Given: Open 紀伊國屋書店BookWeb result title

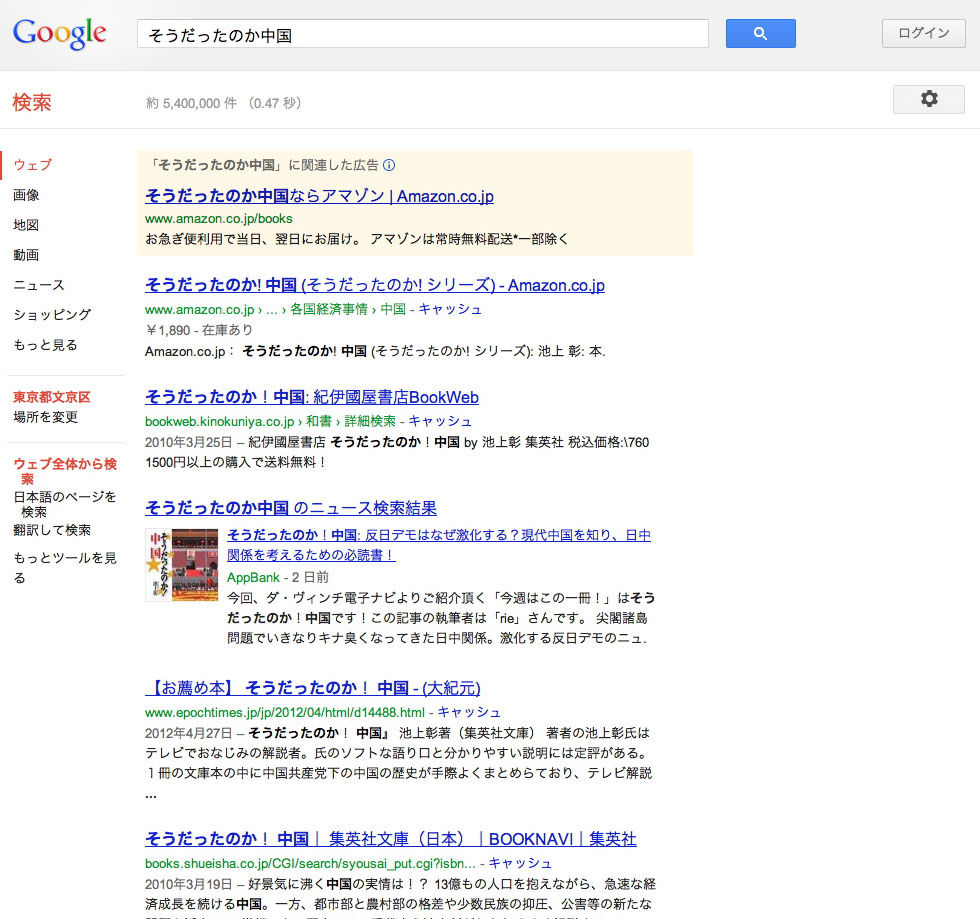Looking at the screenshot, I should point(312,397).
